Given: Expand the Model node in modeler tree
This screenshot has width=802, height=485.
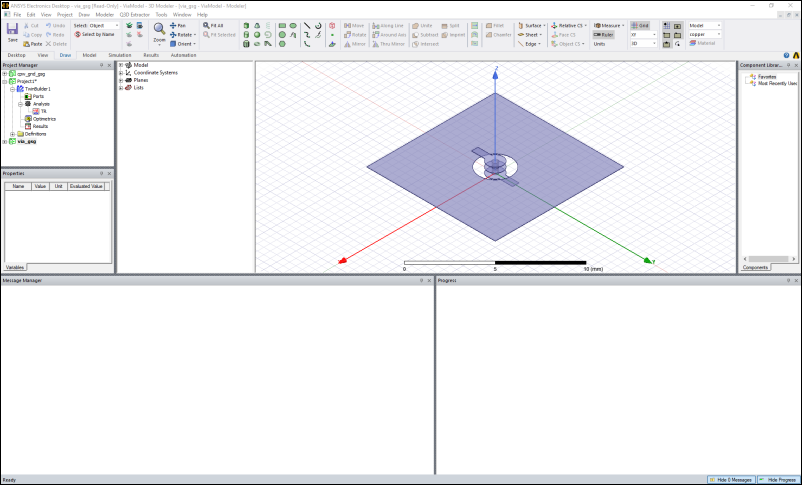Looking at the screenshot, I should coord(121,65).
